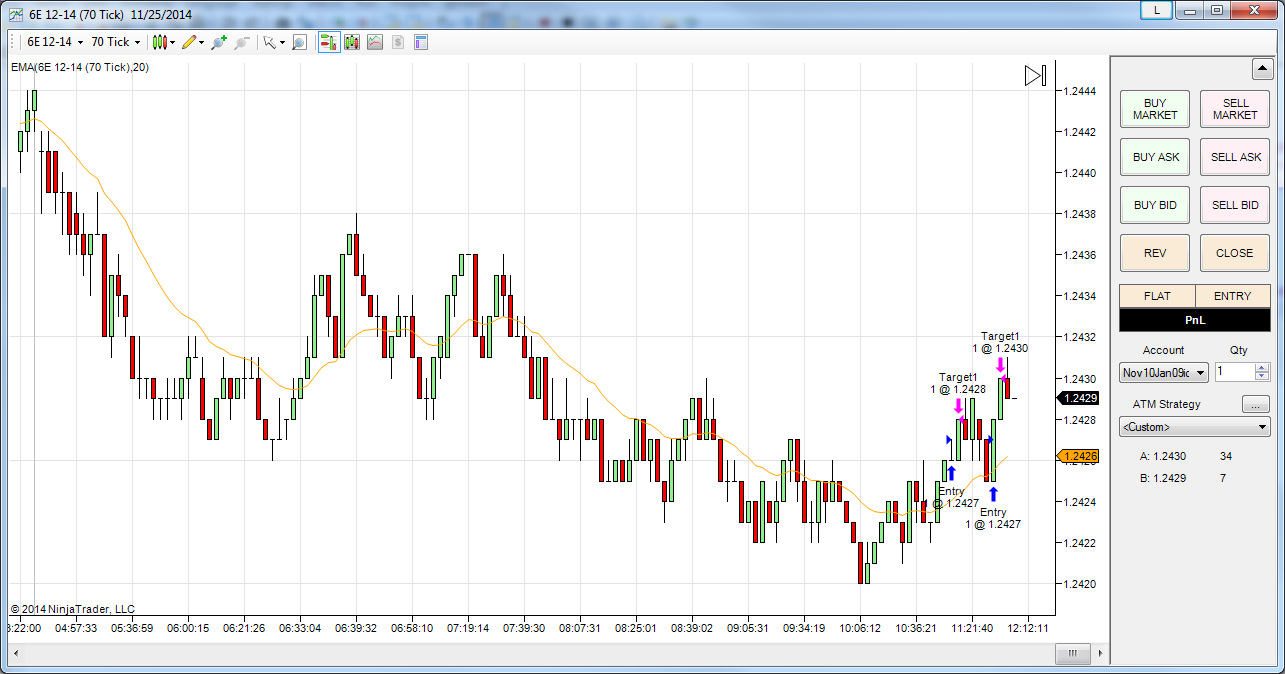Open the chart properties panel icon
The image size is (1285, 674).
(421, 42)
